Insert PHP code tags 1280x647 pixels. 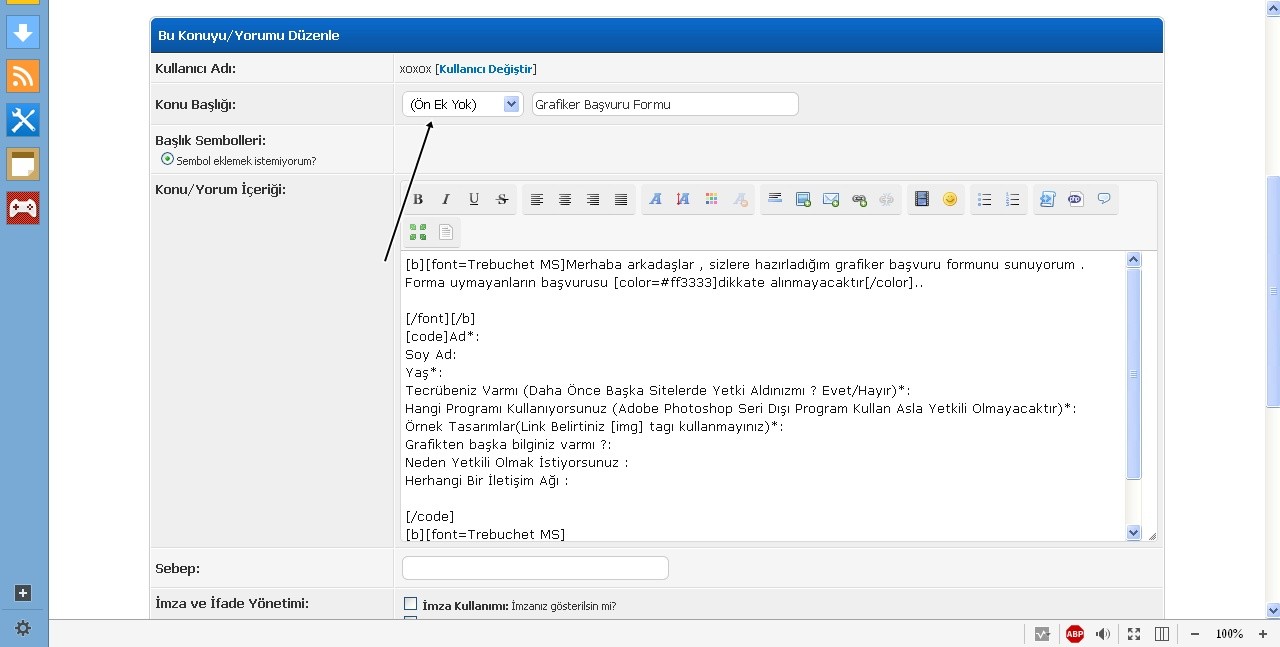pyautogui.click(x=1076, y=200)
